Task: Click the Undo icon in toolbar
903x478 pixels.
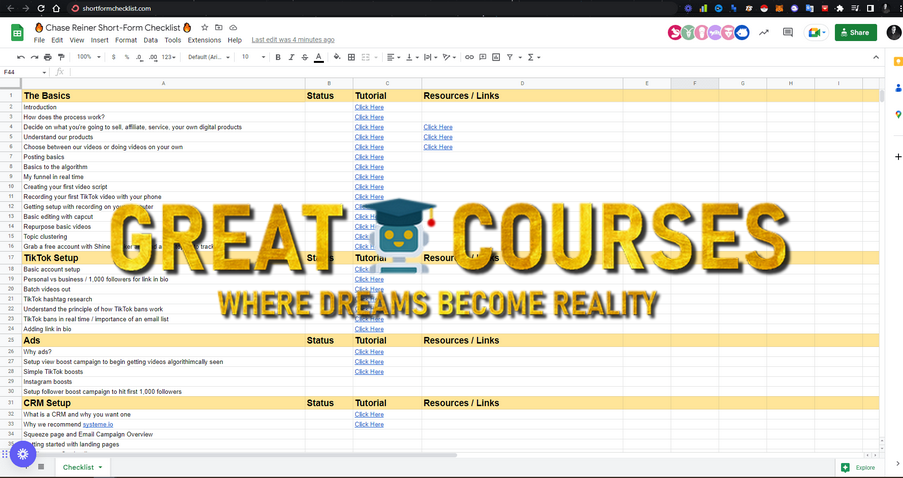Action: click(x=21, y=57)
